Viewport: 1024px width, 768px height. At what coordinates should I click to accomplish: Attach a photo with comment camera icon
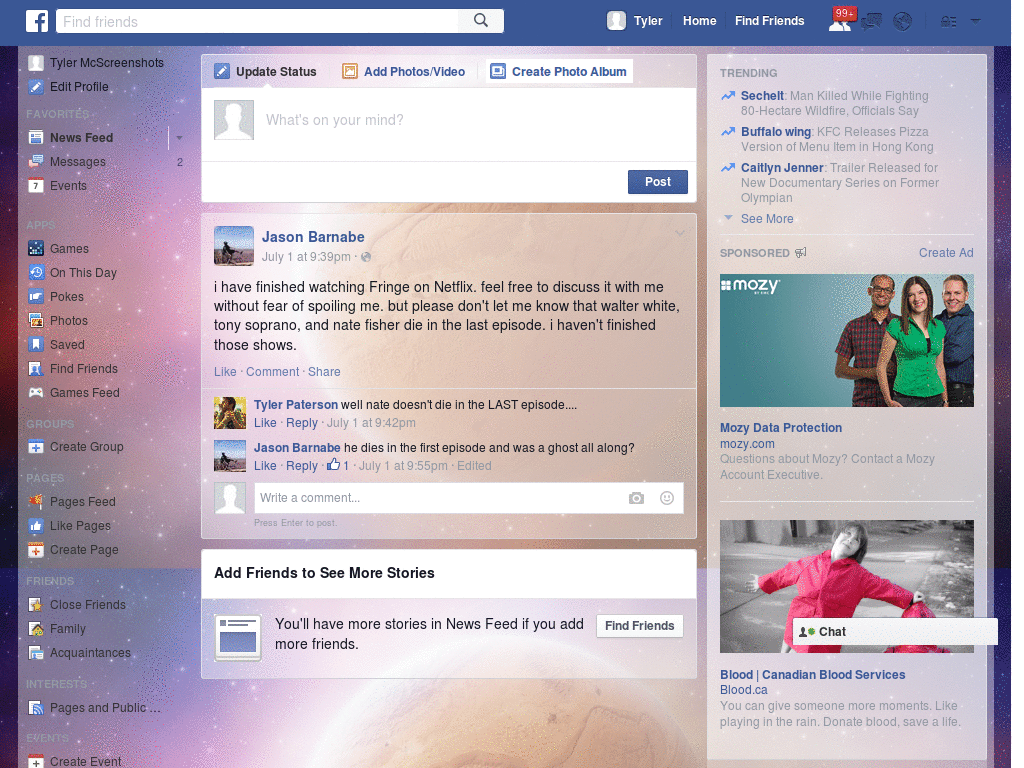click(636, 498)
